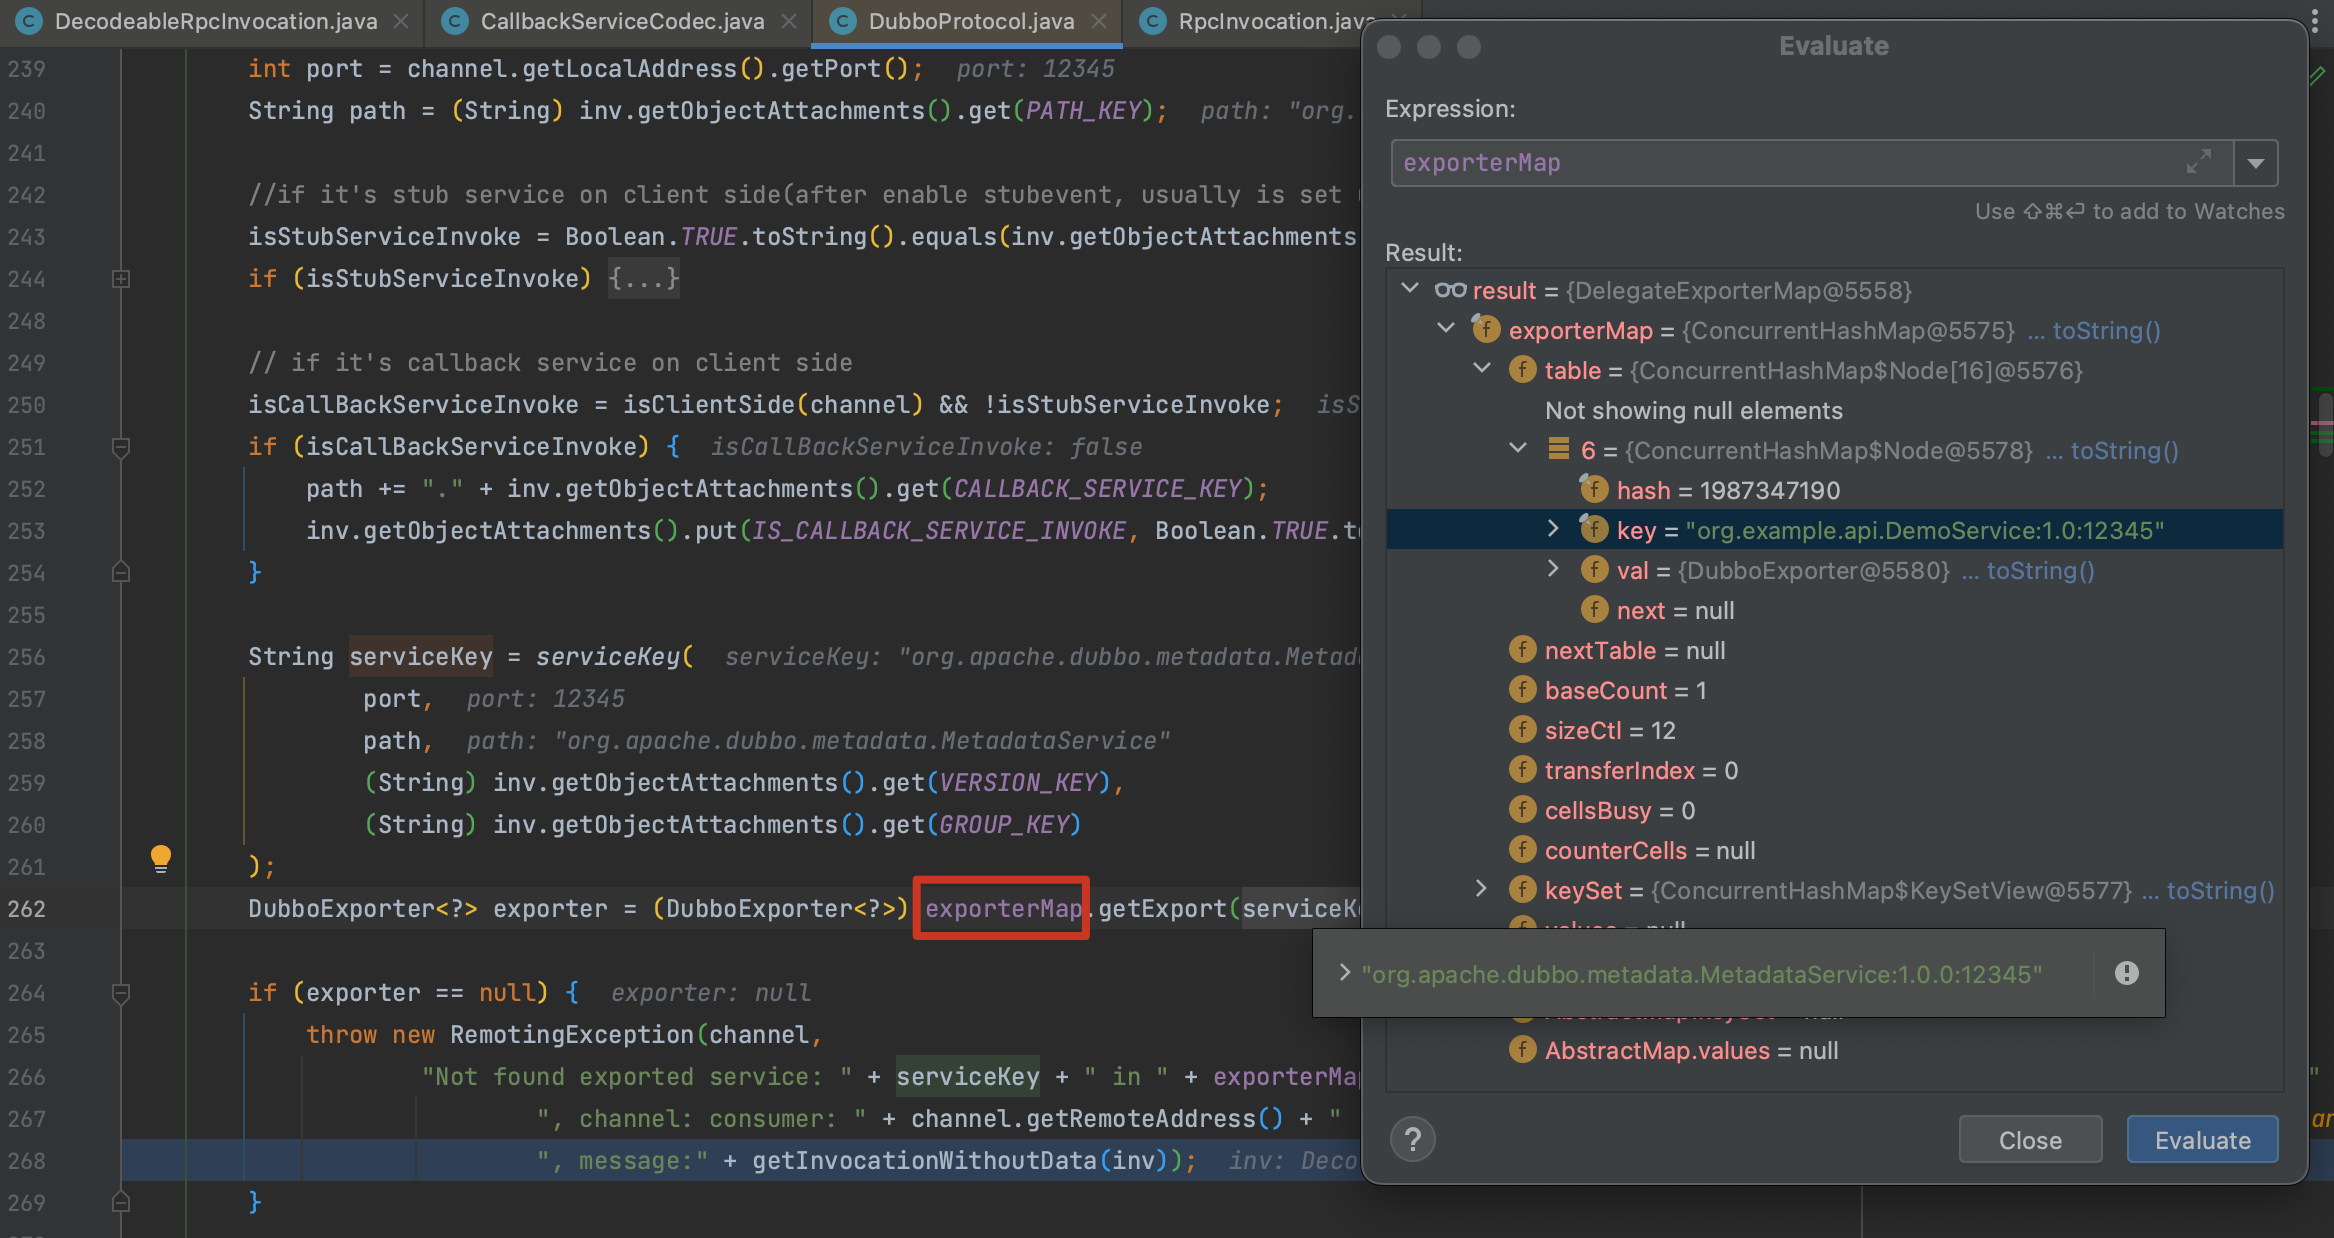The width and height of the screenshot is (2334, 1238).
Task: Select the 'Not showing null elements' text
Action: pyautogui.click(x=1693, y=410)
